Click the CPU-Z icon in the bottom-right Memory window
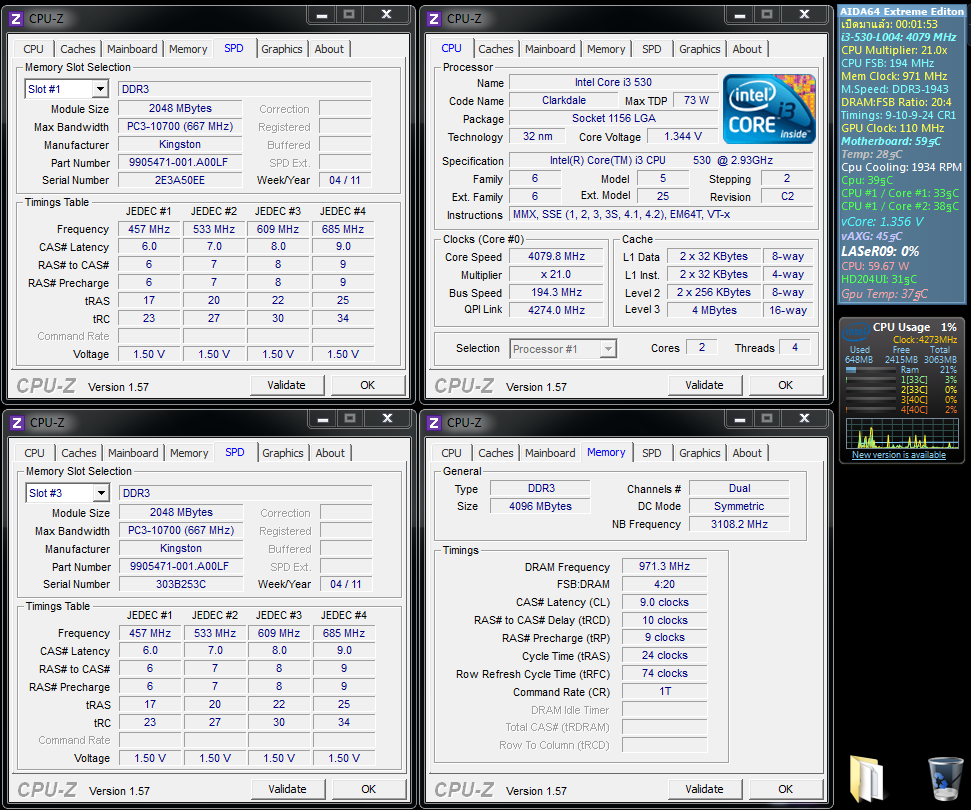 click(434, 422)
